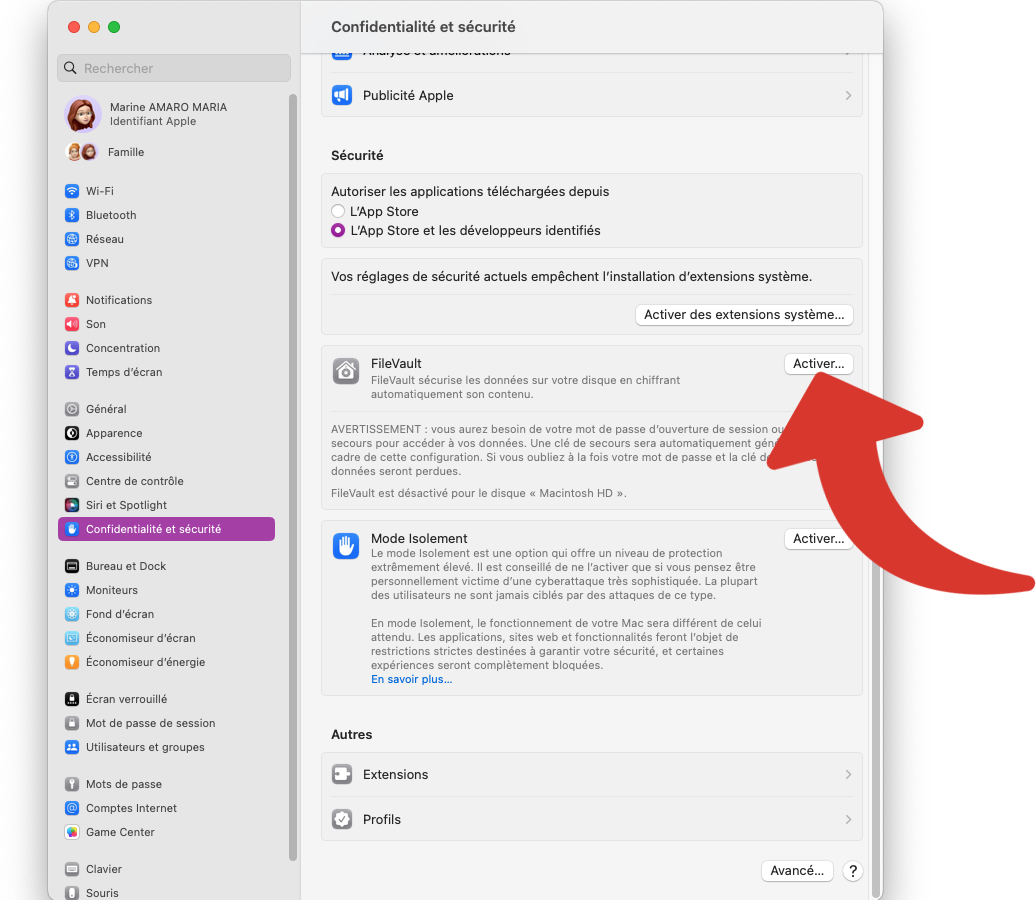
Task: Click the Accessibilité icon
Action: (72, 457)
